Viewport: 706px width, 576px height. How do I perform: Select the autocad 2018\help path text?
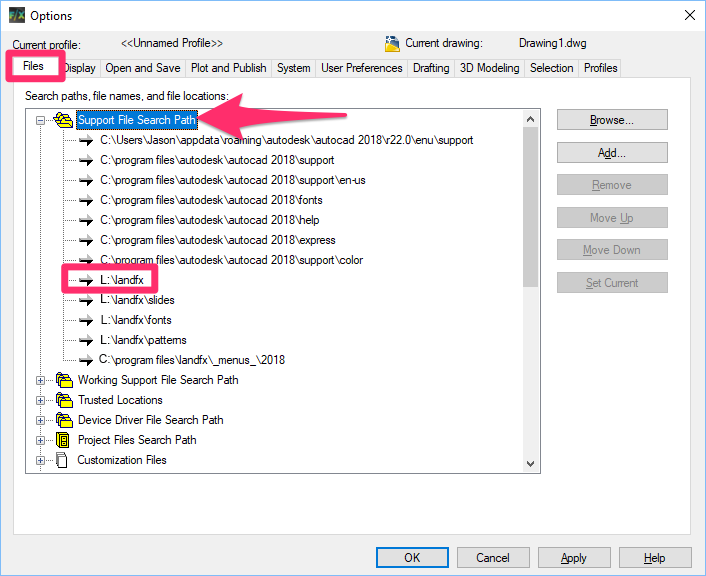point(209,220)
